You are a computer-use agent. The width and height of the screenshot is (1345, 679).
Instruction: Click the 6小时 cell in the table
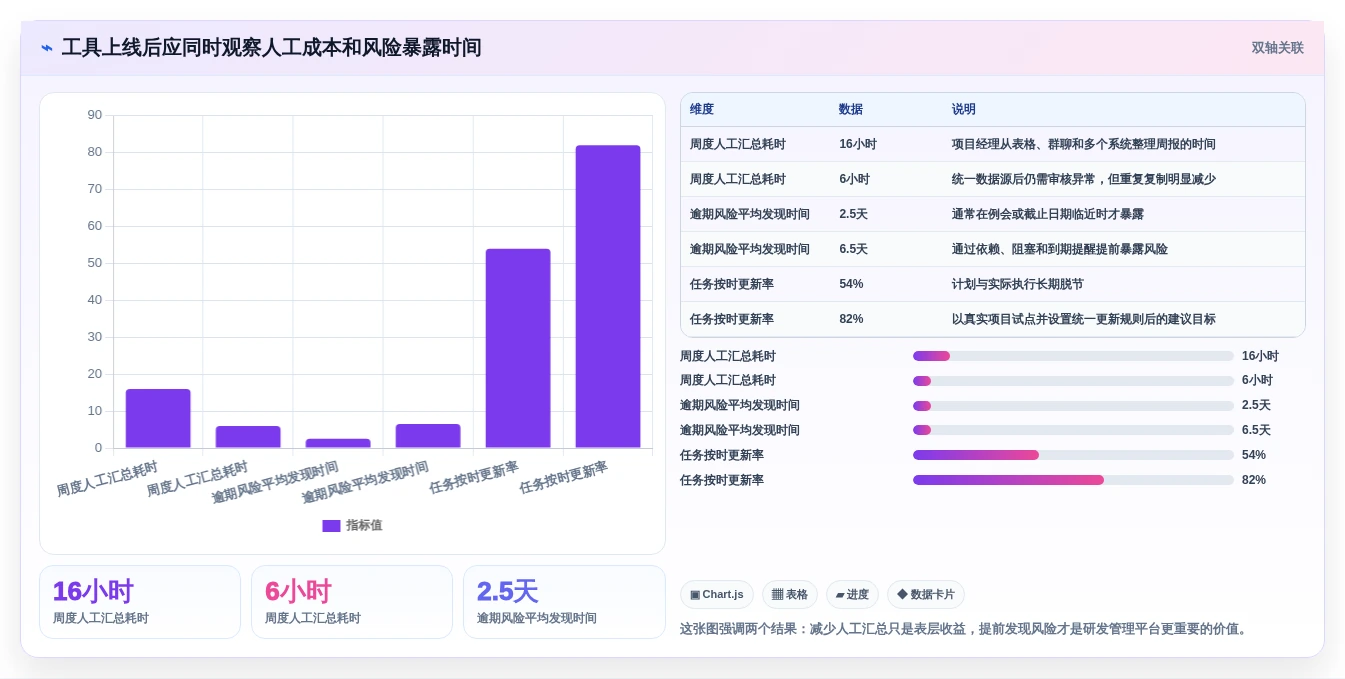point(855,179)
